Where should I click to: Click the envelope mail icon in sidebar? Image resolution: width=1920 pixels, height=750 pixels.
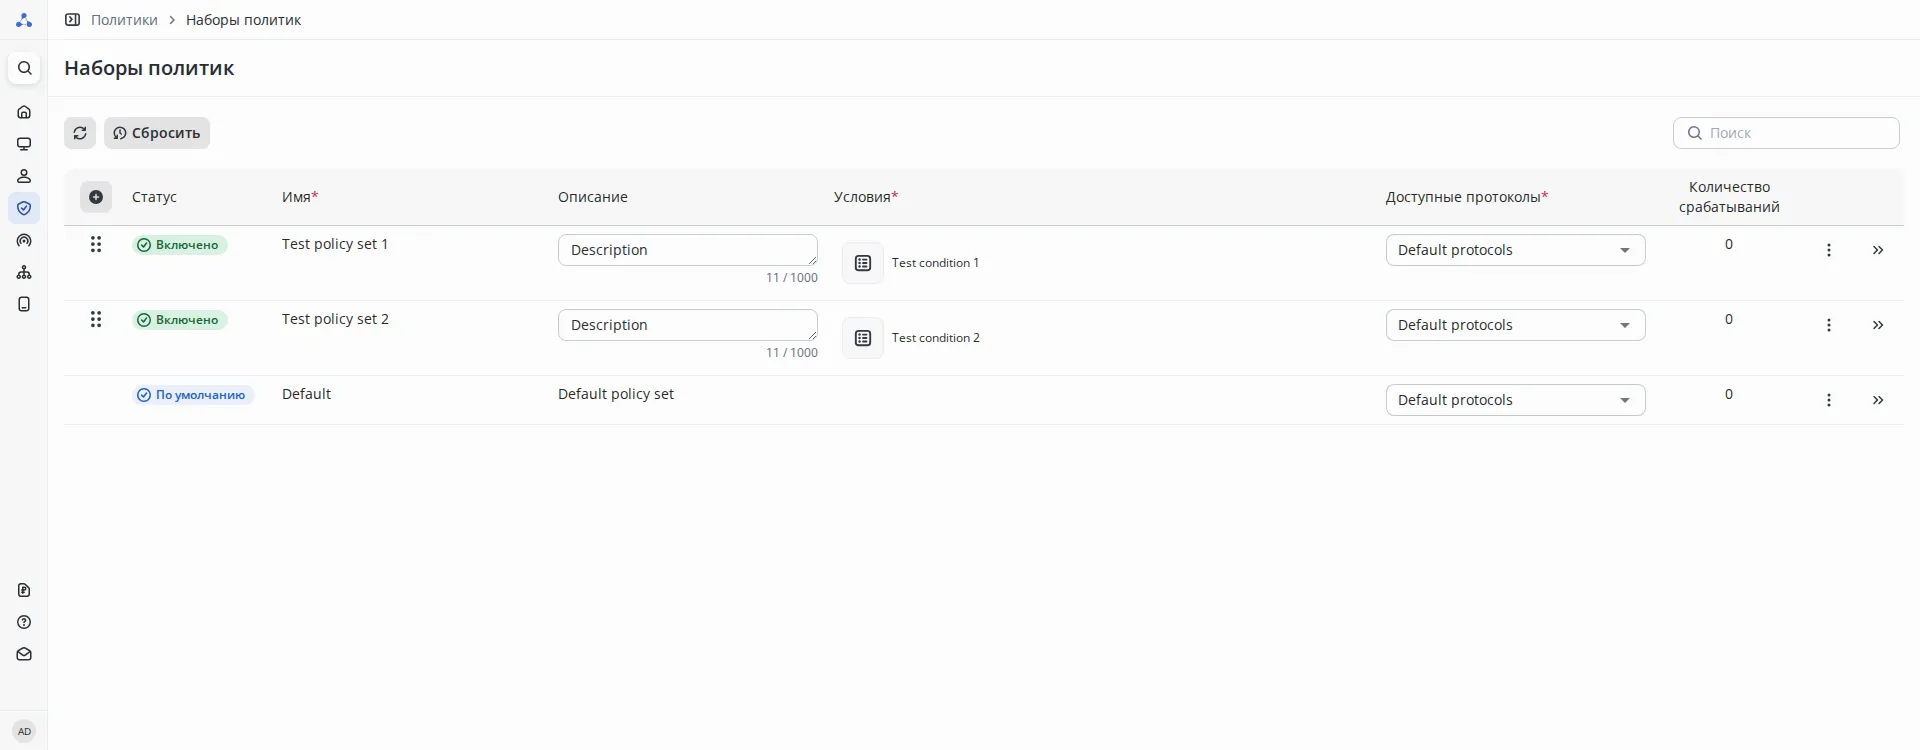tap(24, 654)
